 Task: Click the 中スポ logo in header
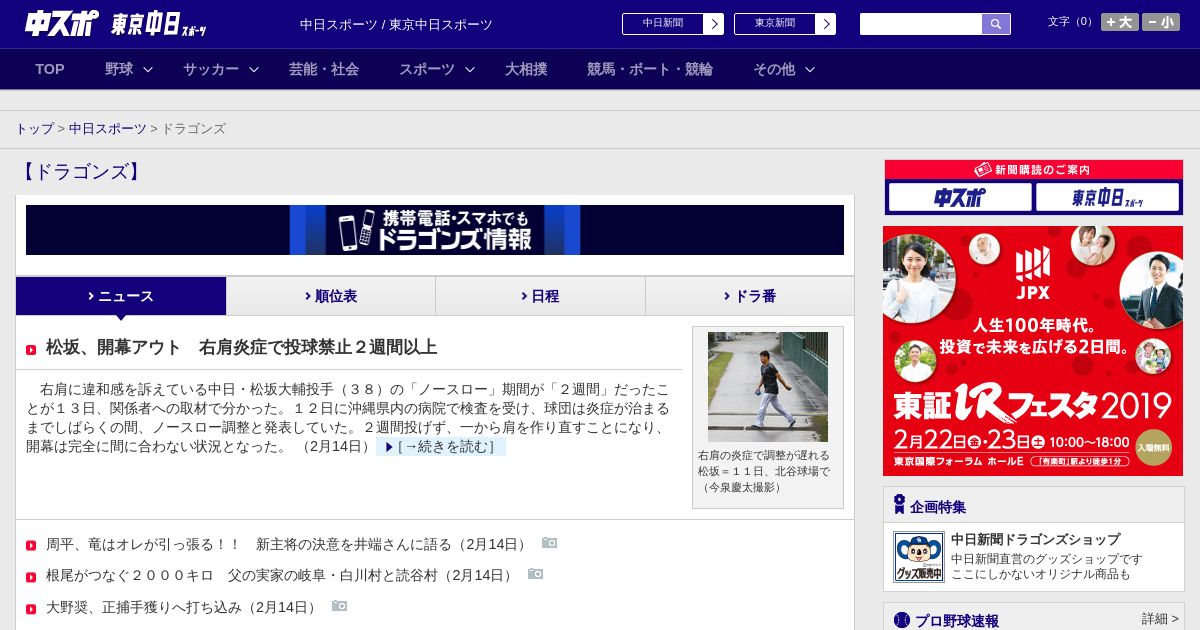(61, 23)
